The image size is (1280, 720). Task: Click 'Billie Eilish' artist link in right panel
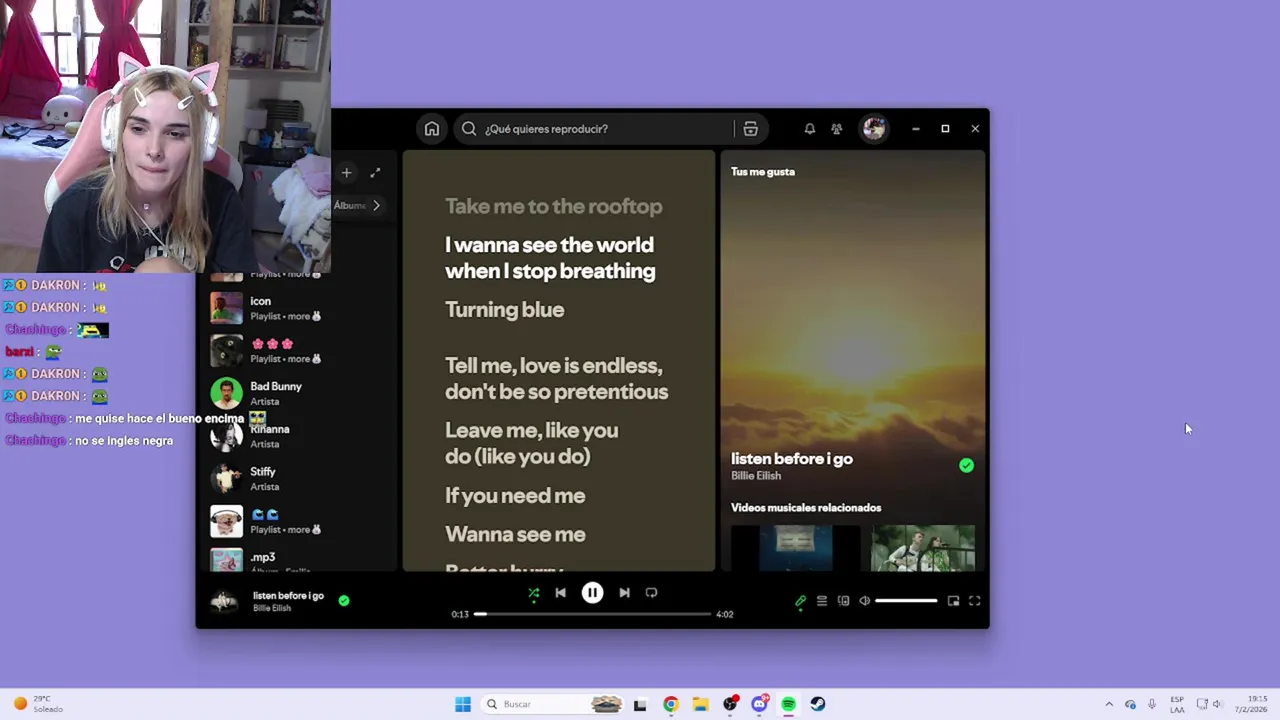(x=756, y=476)
